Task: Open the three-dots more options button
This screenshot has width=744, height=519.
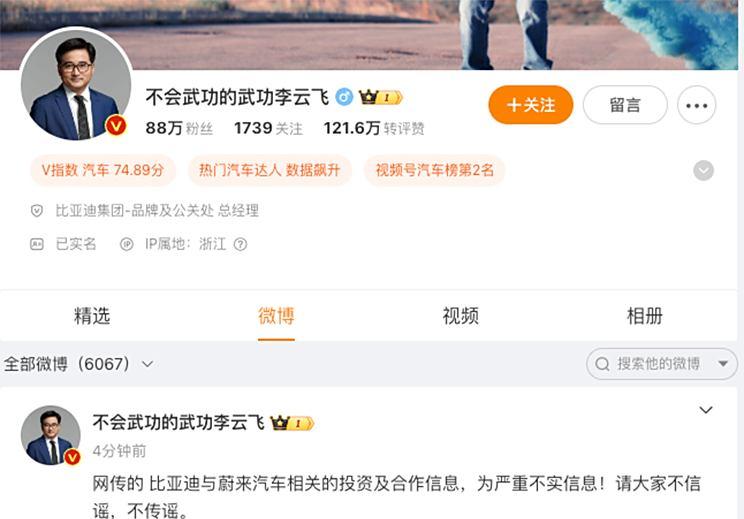Action: [696, 105]
